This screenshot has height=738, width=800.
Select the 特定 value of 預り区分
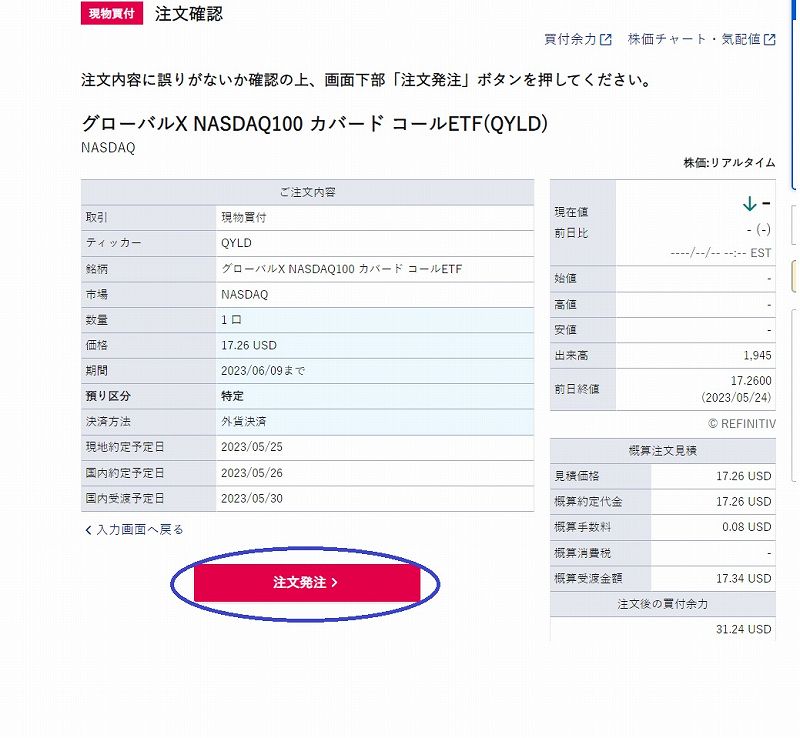click(x=232, y=397)
